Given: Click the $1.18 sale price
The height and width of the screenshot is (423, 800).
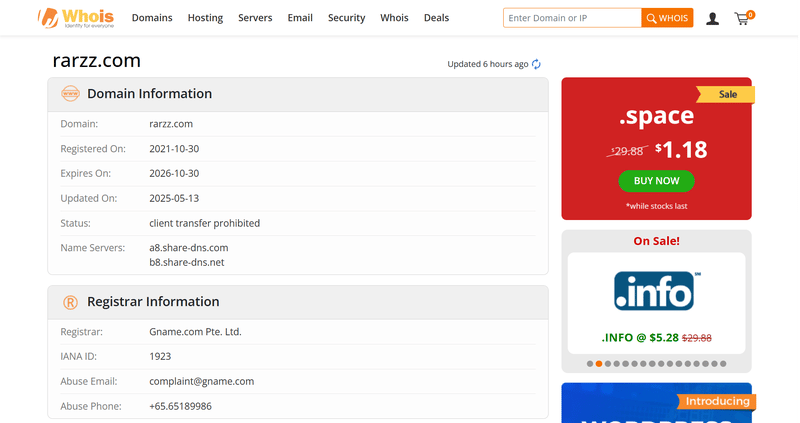Looking at the screenshot, I should click(682, 150).
